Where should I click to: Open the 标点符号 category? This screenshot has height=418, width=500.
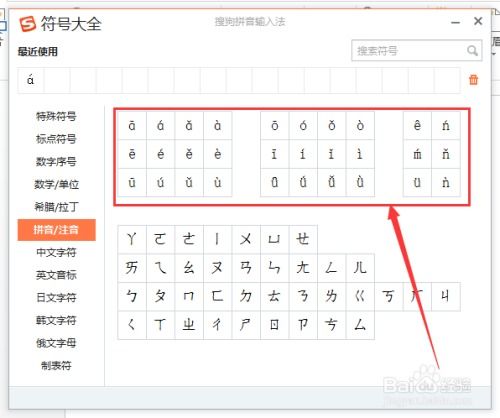tap(56, 139)
